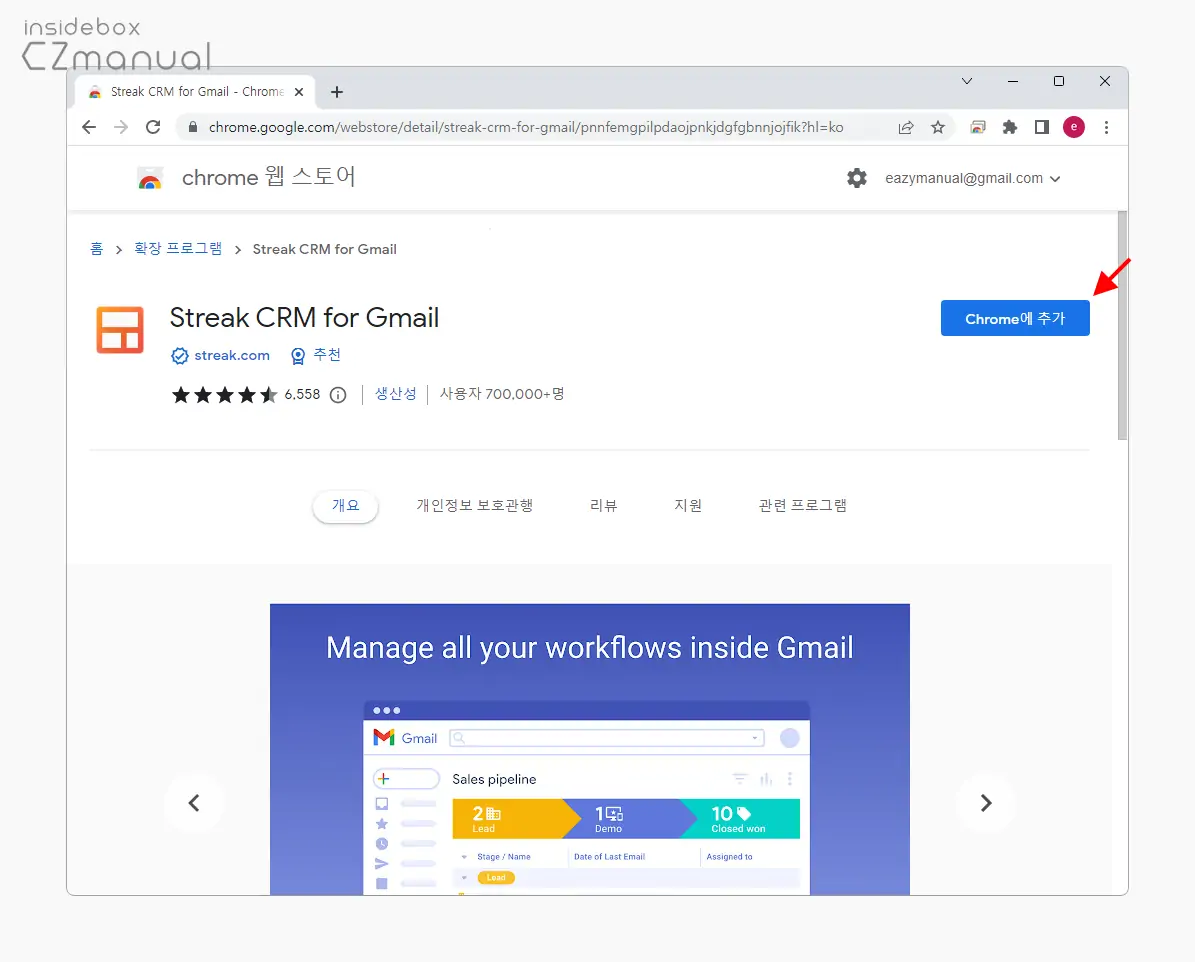Screen dimensions: 1195x962
Task: Select the 개요 tab
Action: [x=345, y=506]
